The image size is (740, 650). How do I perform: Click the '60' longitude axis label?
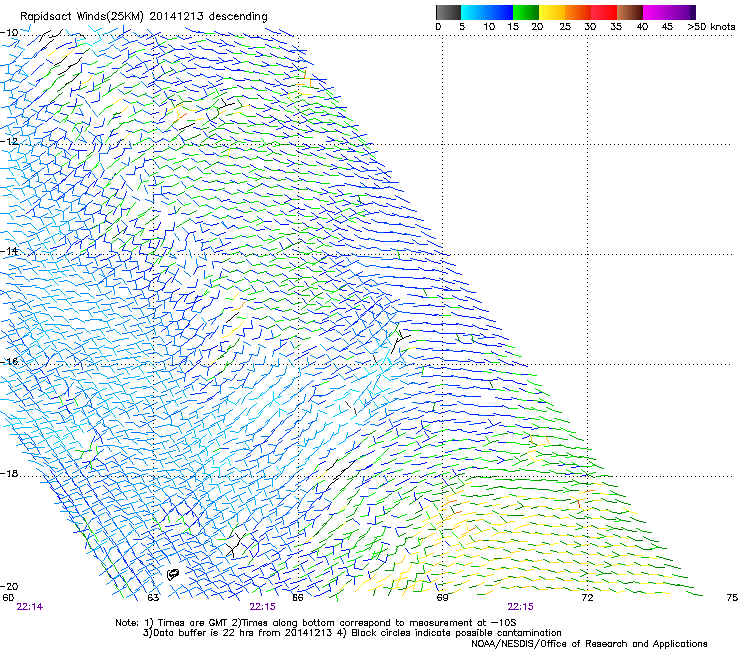pos(8,597)
